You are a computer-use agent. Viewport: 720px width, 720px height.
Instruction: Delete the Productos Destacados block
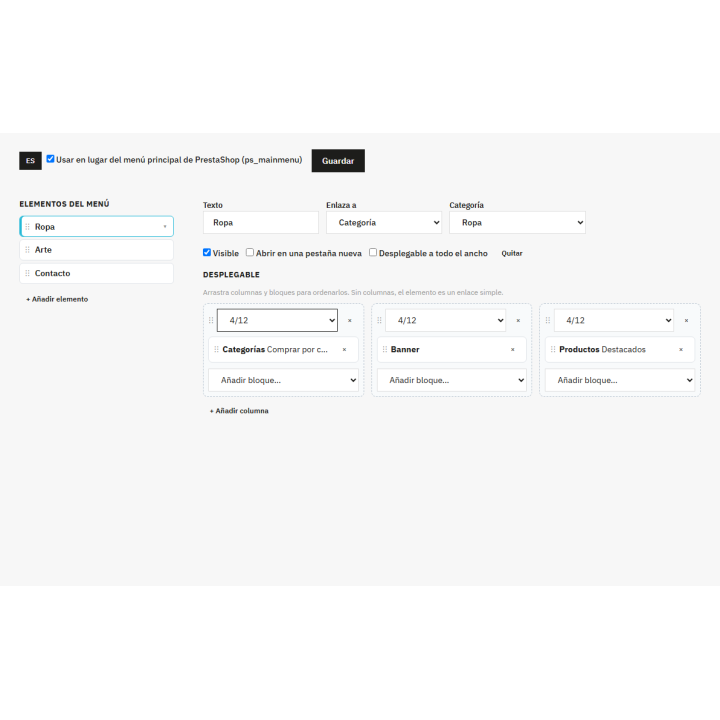point(681,349)
